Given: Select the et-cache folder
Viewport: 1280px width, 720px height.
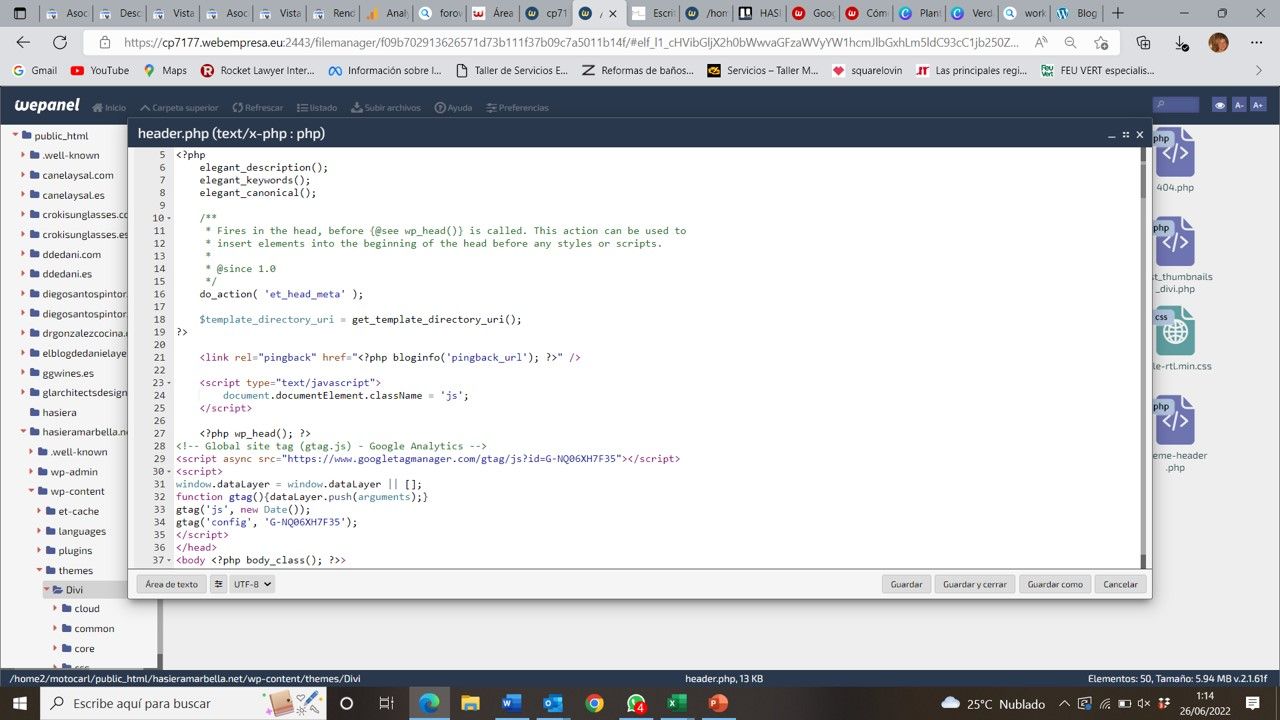Looking at the screenshot, I should 71,511.
